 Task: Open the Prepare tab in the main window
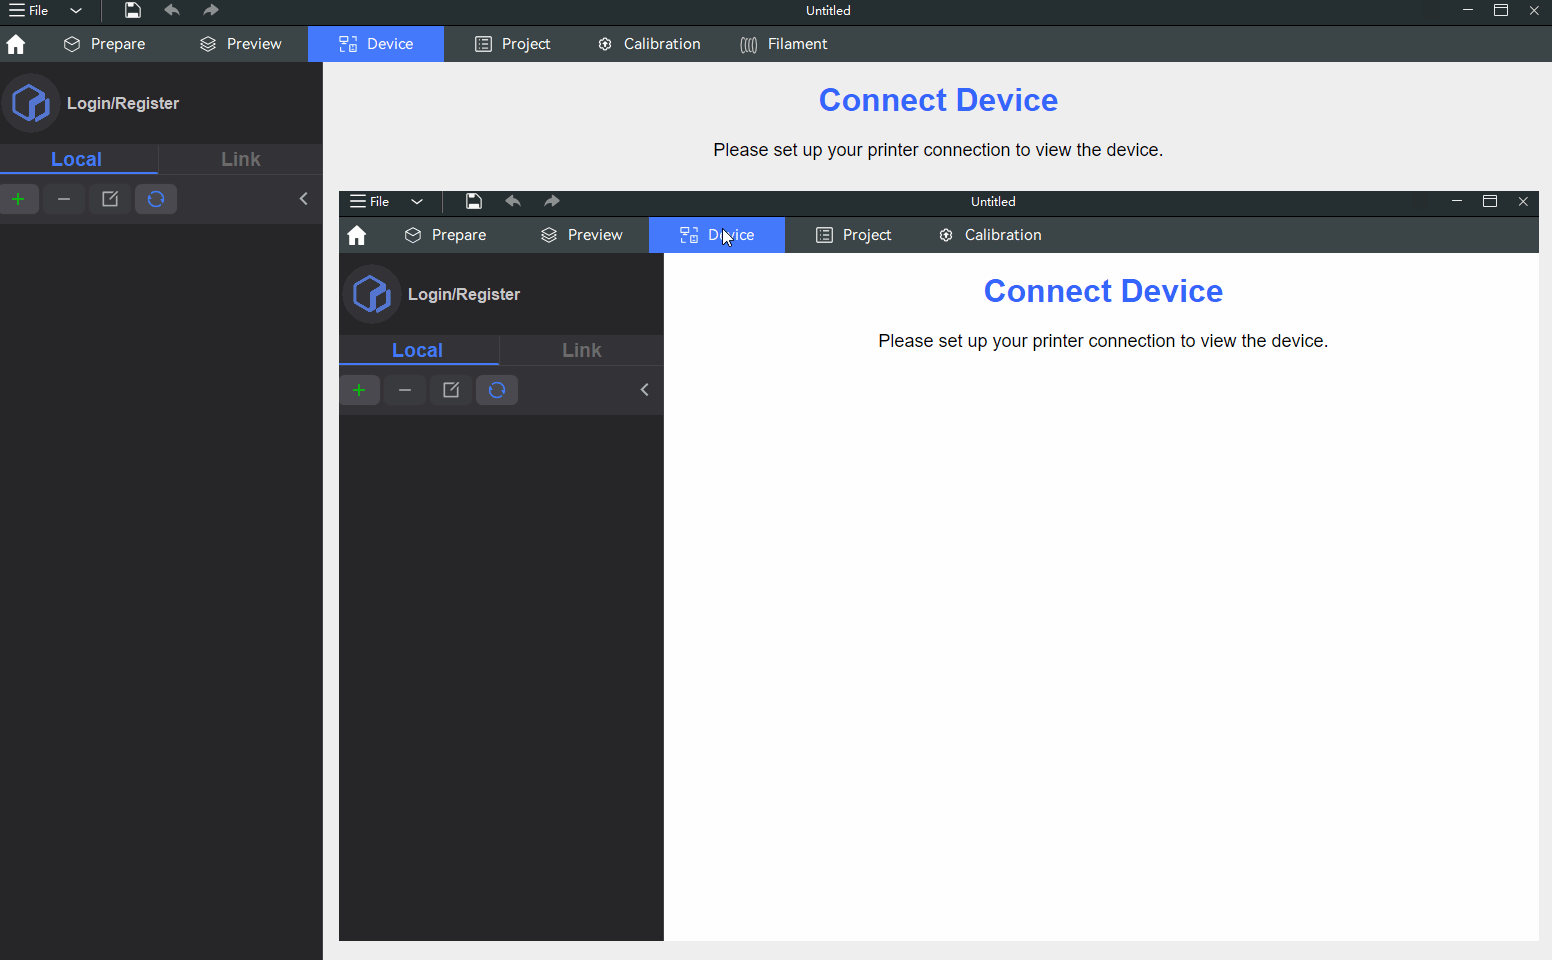[105, 44]
